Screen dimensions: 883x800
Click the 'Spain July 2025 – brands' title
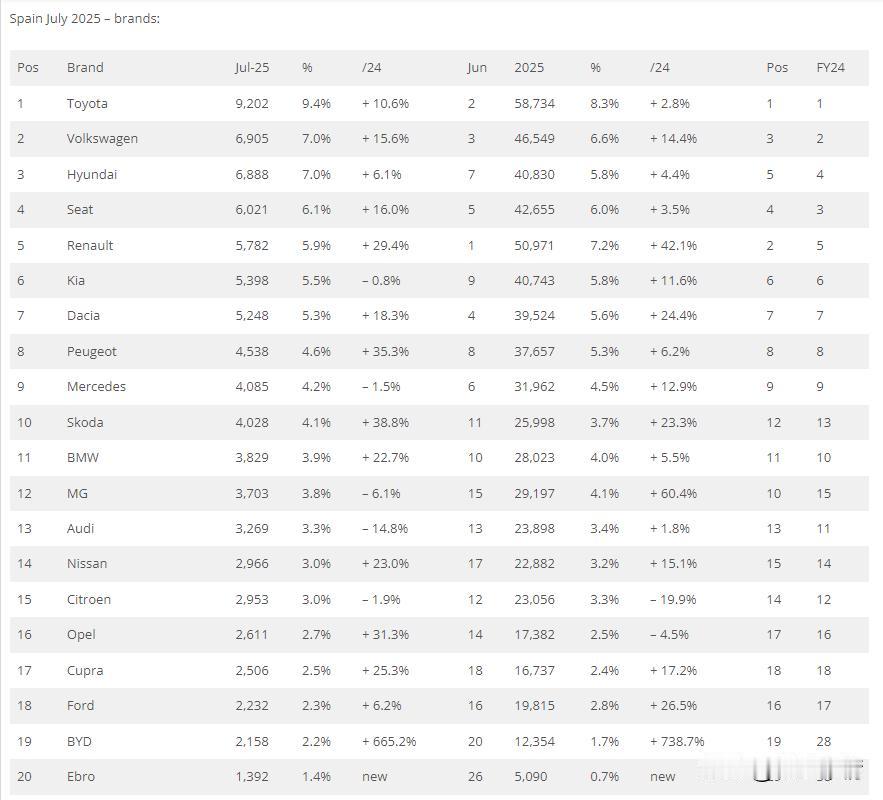(85, 19)
